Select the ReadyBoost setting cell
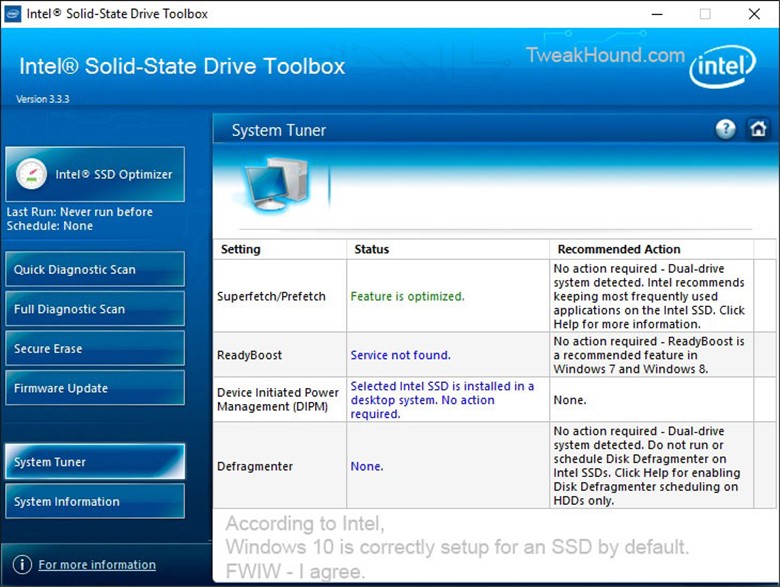 coord(280,355)
